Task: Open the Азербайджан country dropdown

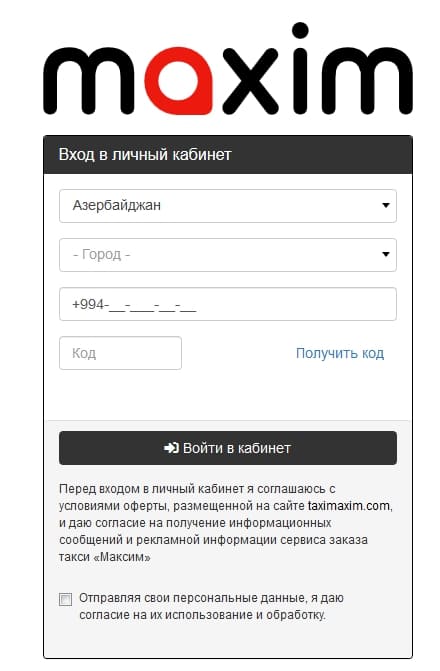Action: tap(228, 206)
